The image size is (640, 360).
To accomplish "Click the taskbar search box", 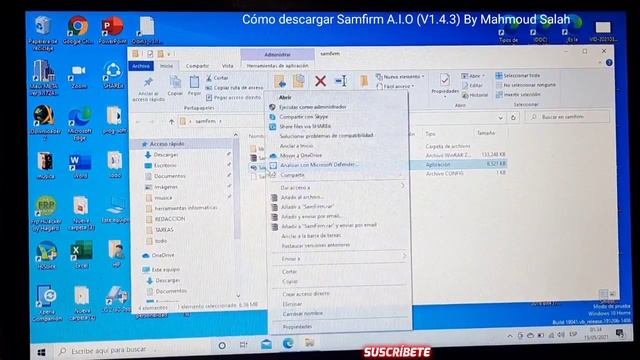I will 133,350.
